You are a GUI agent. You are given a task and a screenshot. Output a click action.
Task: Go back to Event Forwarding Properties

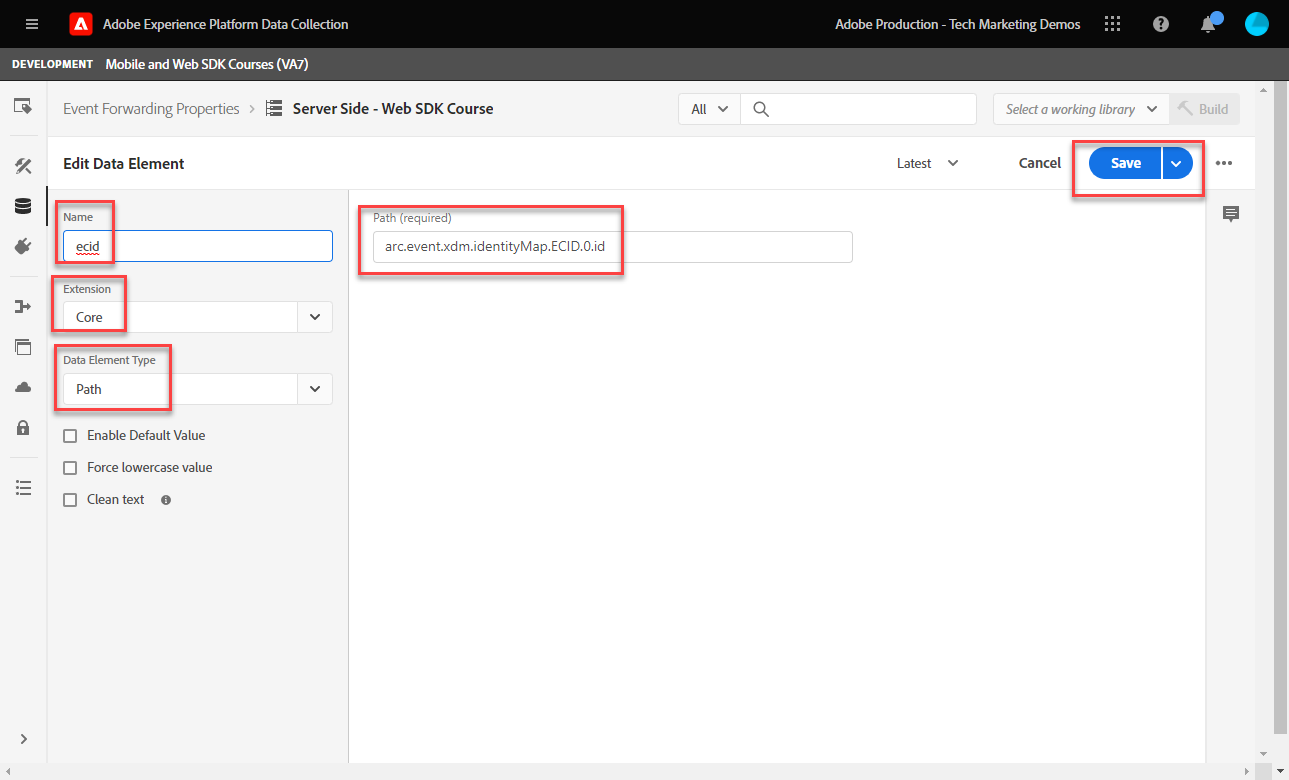[151, 109]
